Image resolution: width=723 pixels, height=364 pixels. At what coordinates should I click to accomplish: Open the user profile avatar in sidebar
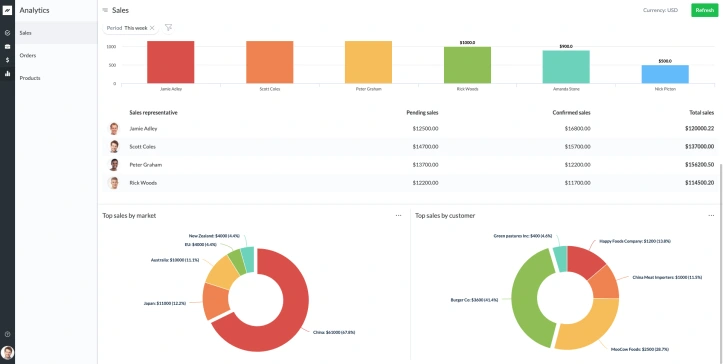tap(7, 353)
